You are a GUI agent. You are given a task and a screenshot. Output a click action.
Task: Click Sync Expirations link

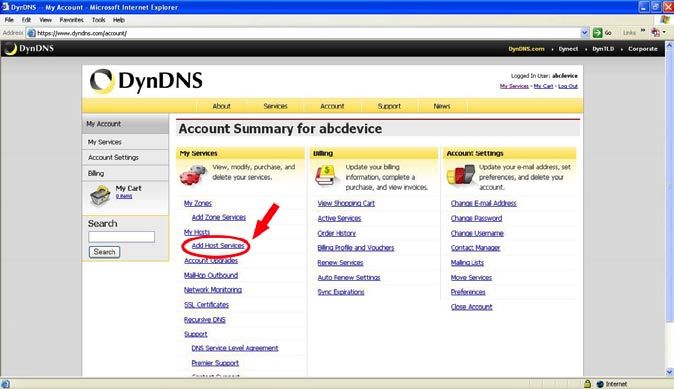341,292
